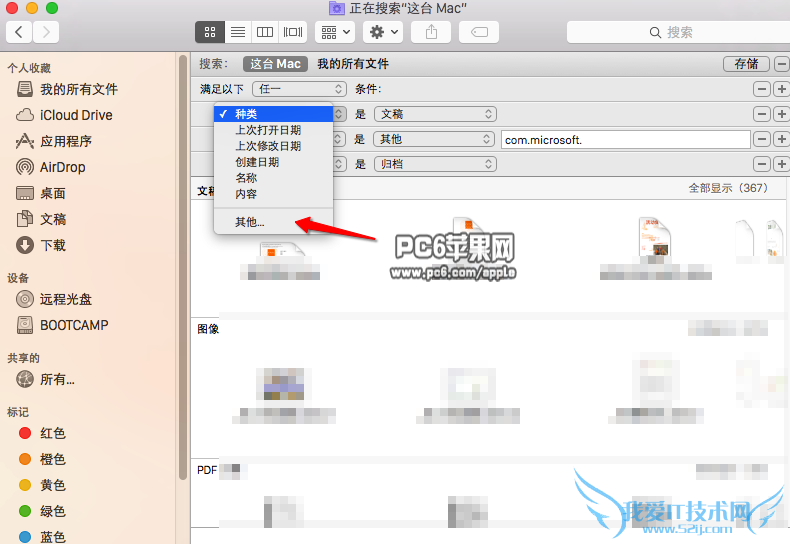Choose 上次修改日期 in the menu
Image resolution: width=790 pixels, height=544 pixels.
[273, 146]
